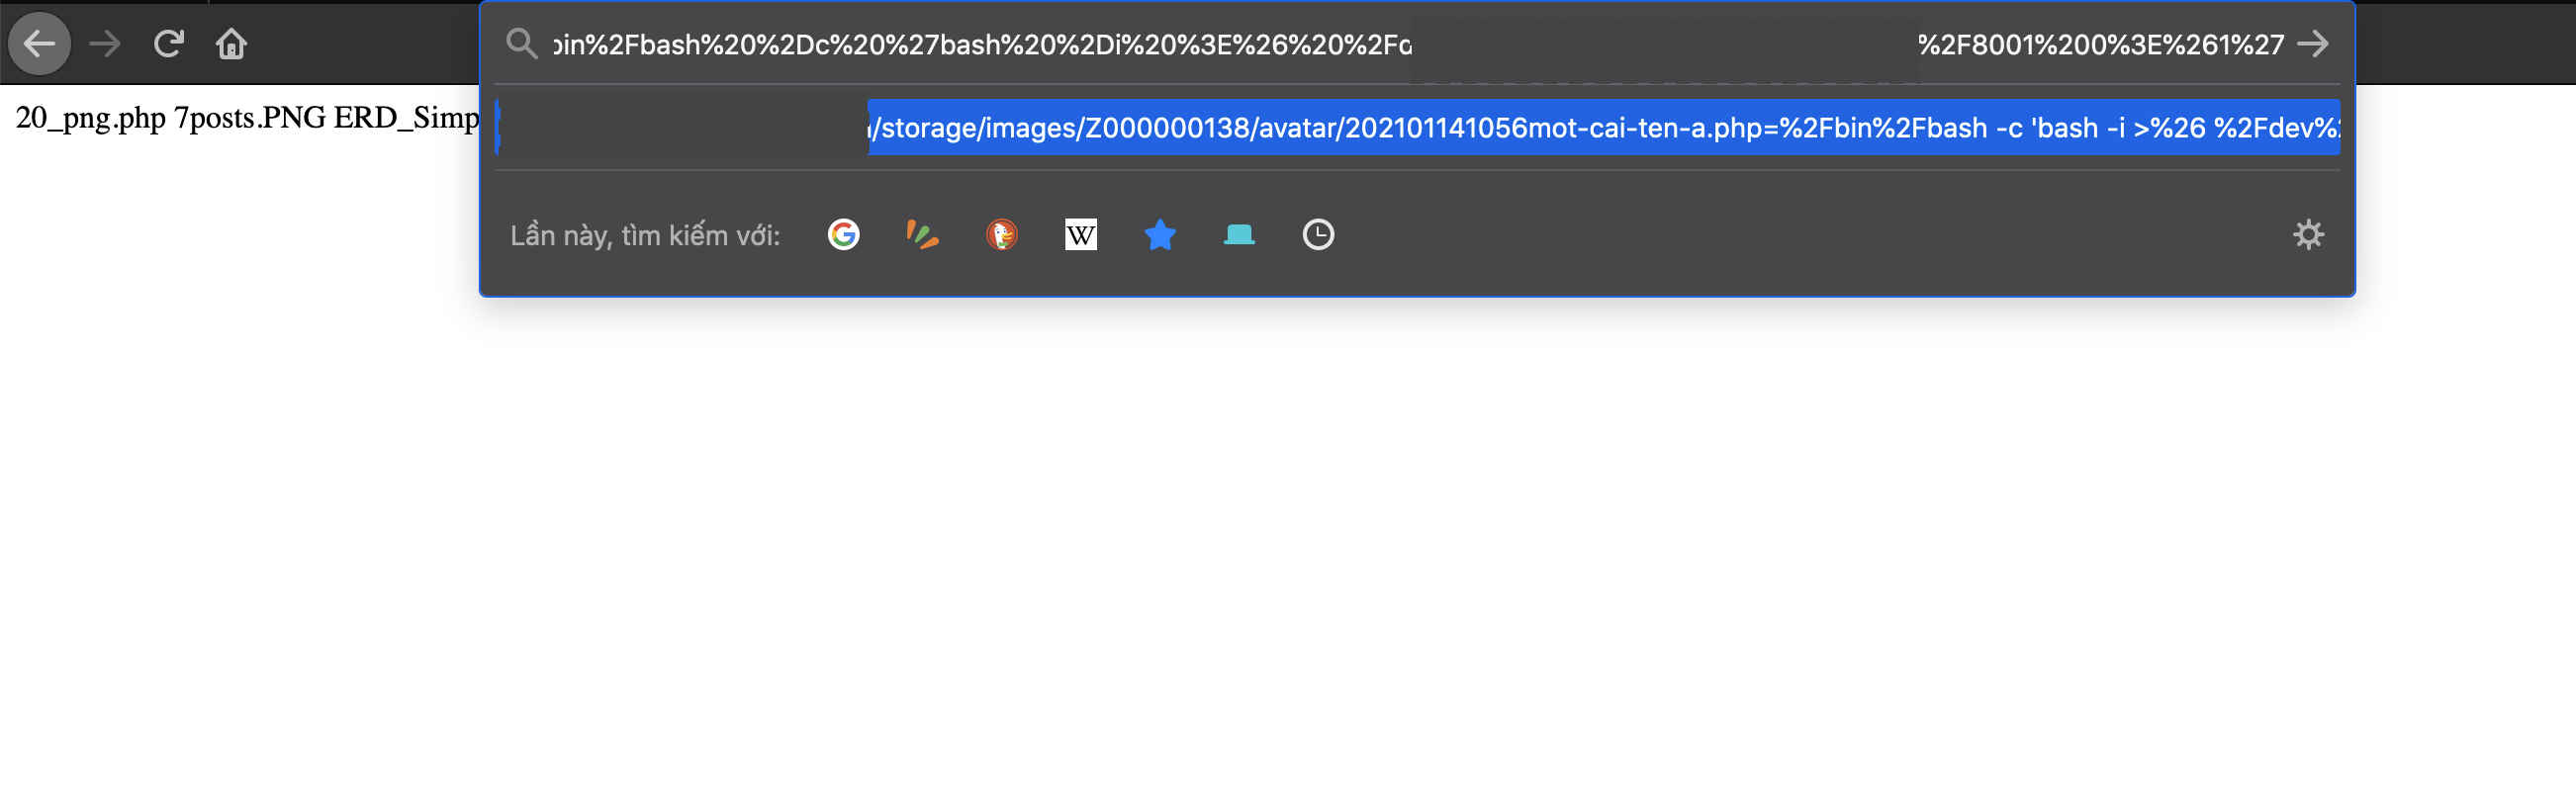The width and height of the screenshot is (2576, 799).
Task: Open the home page
Action: pyautogui.click(x=231, y=44)
